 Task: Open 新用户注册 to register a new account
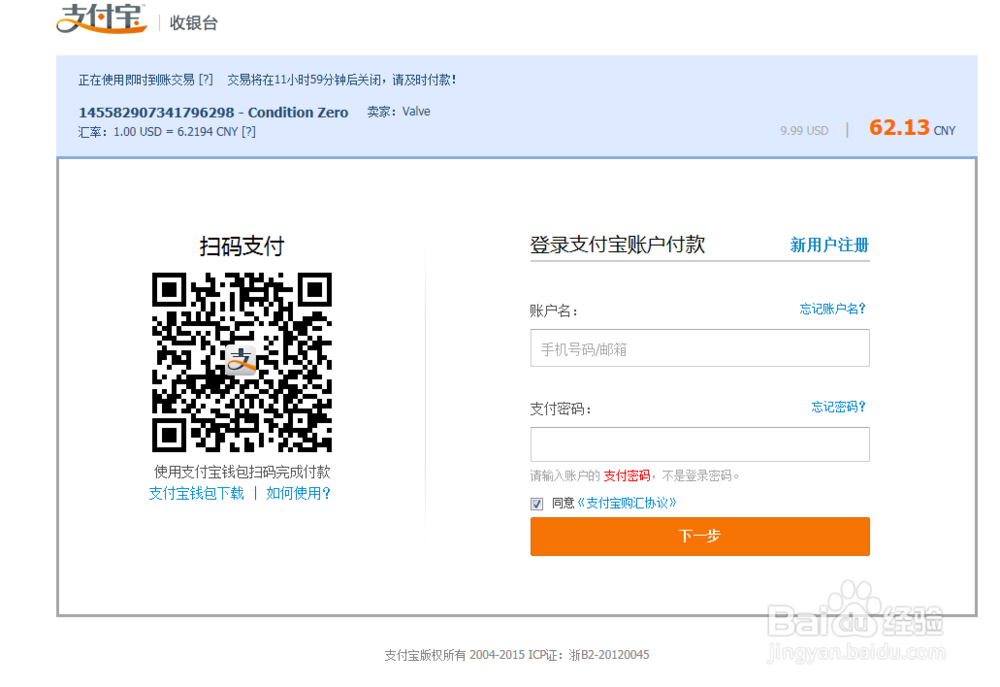tap(830, 244)
